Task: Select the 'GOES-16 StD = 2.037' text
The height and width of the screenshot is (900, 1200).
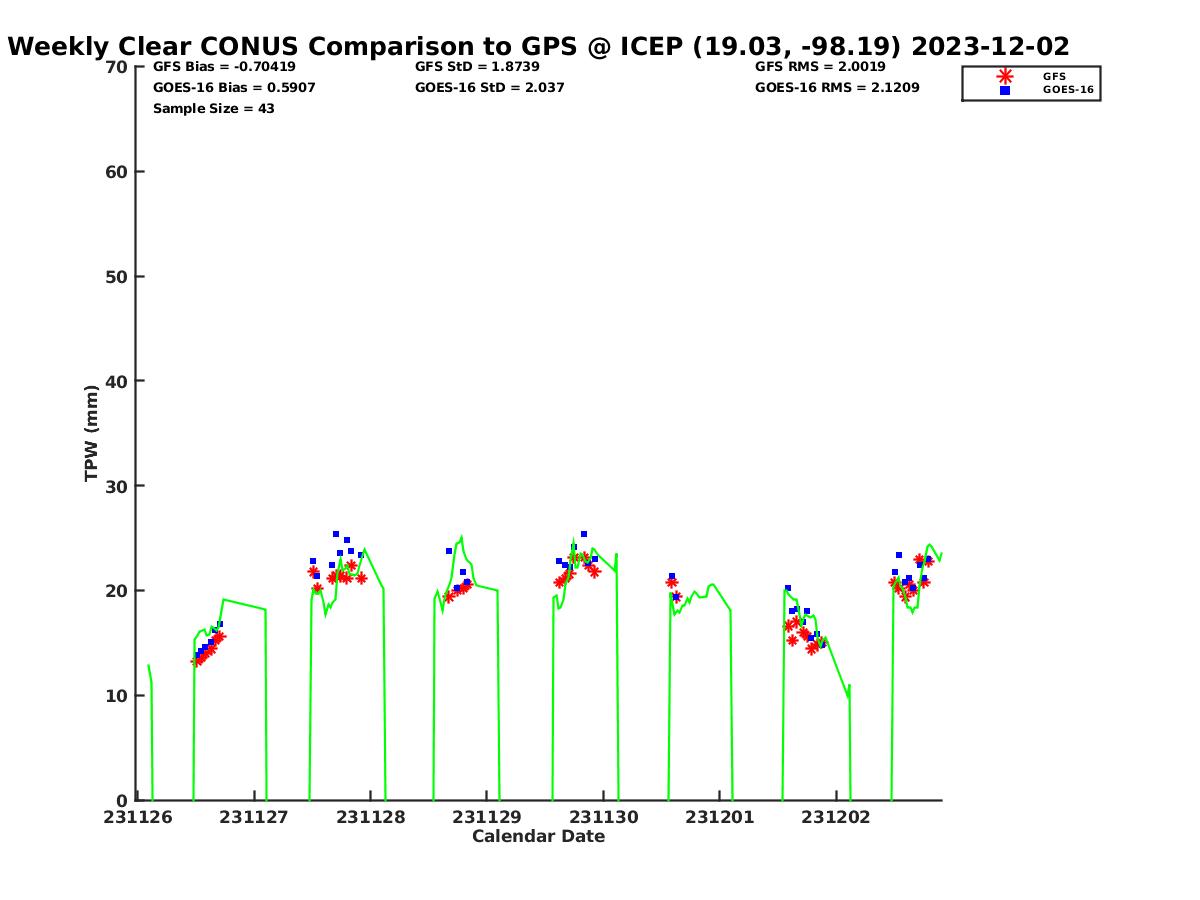Action: click(490, 88)
